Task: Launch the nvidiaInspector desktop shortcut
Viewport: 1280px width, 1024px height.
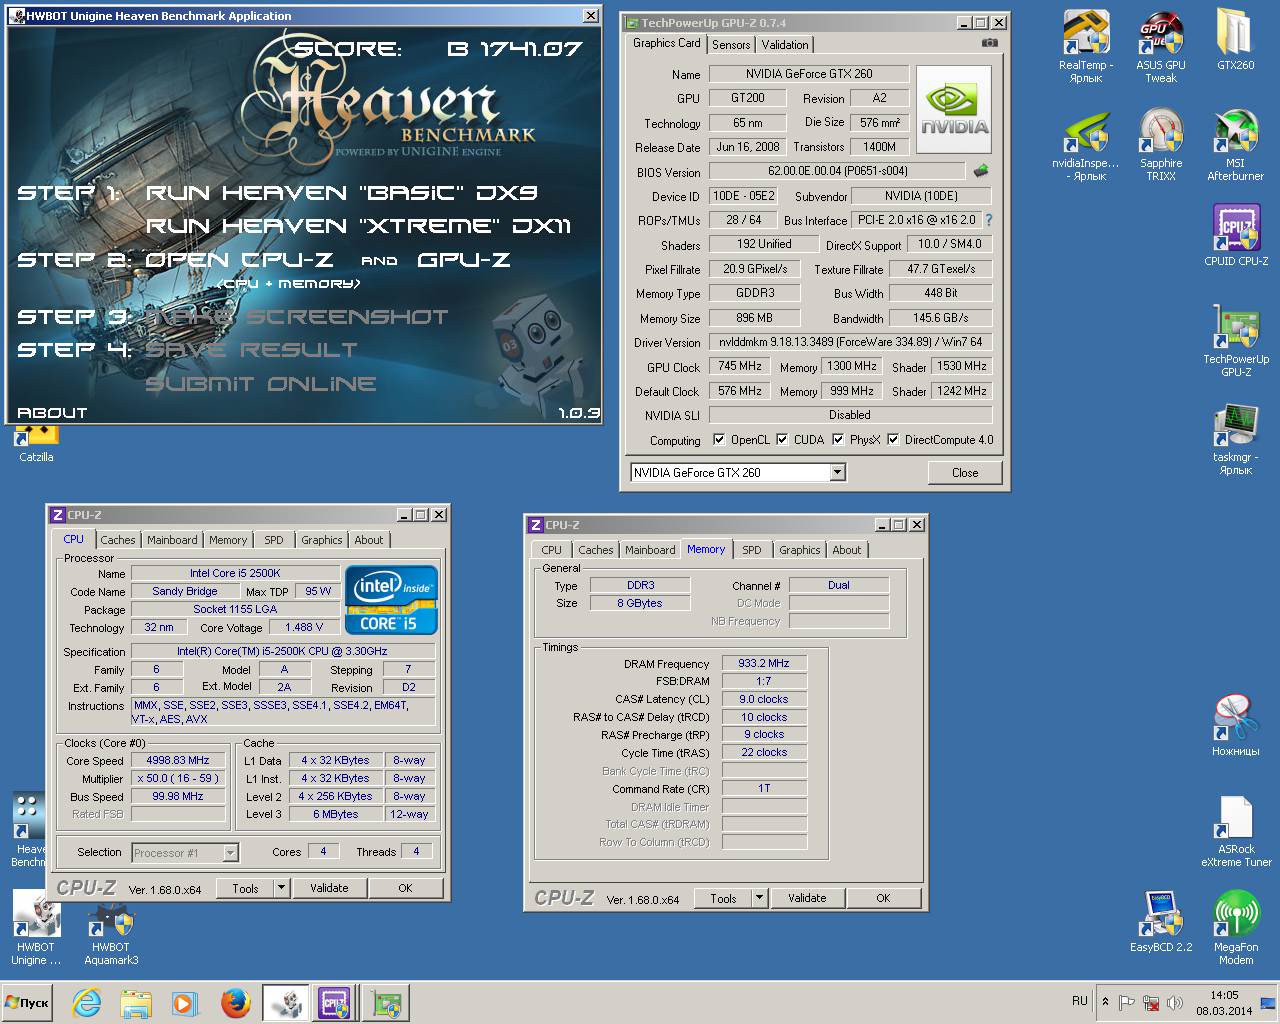Action: pos(1086,145)
